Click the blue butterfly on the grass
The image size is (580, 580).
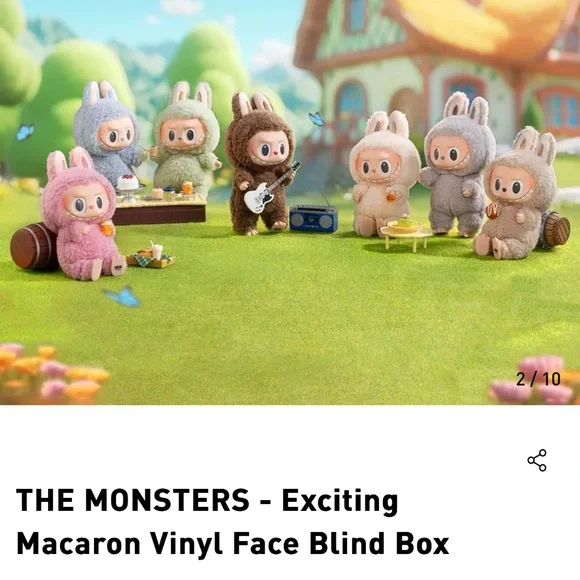pos(123,297)
